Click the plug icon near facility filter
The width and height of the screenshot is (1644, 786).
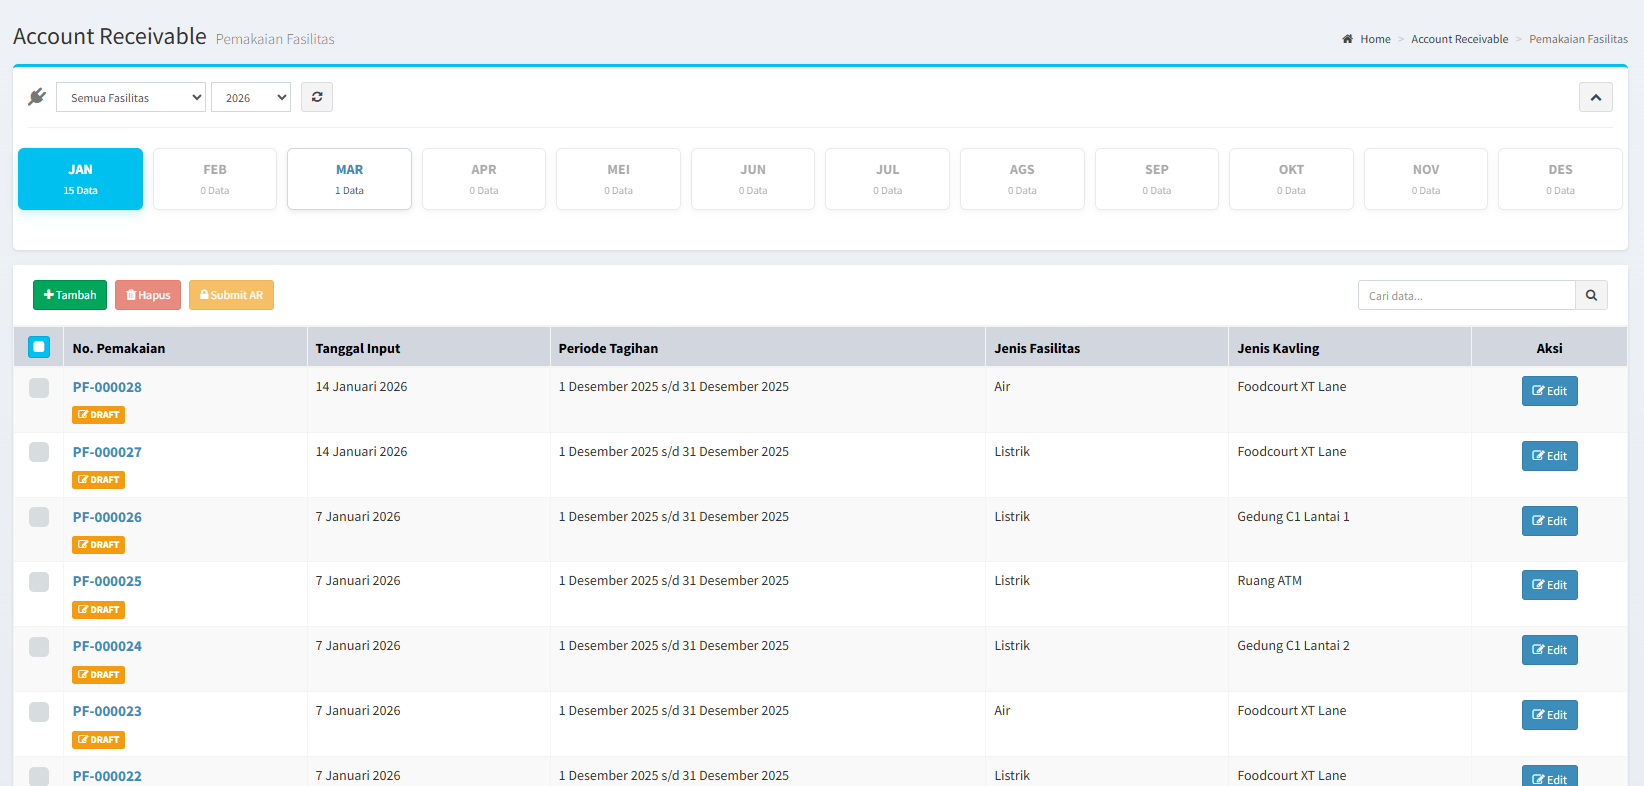(37, 97)
